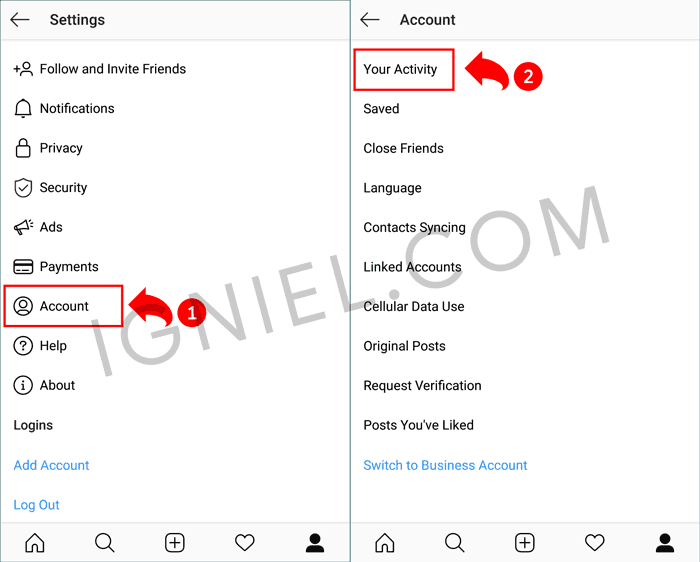Screen dimensions: 700x562
Task: Tap the Add Account link
Action: (51, 465)
